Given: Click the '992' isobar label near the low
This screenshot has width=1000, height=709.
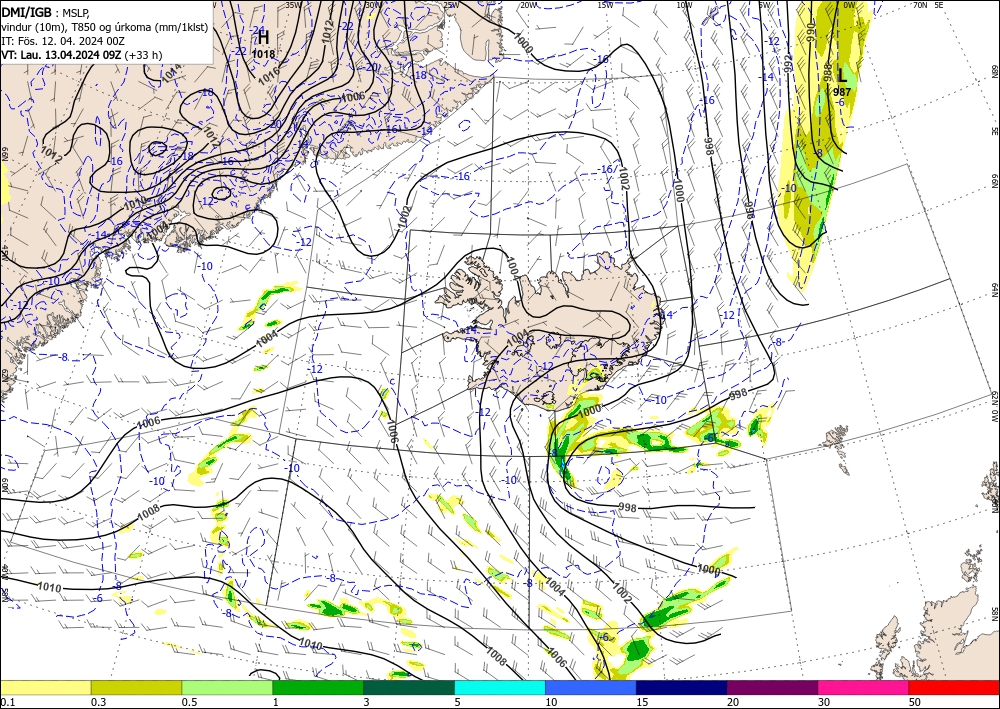Looking at the screenshot, I should [x=788, y=62].
